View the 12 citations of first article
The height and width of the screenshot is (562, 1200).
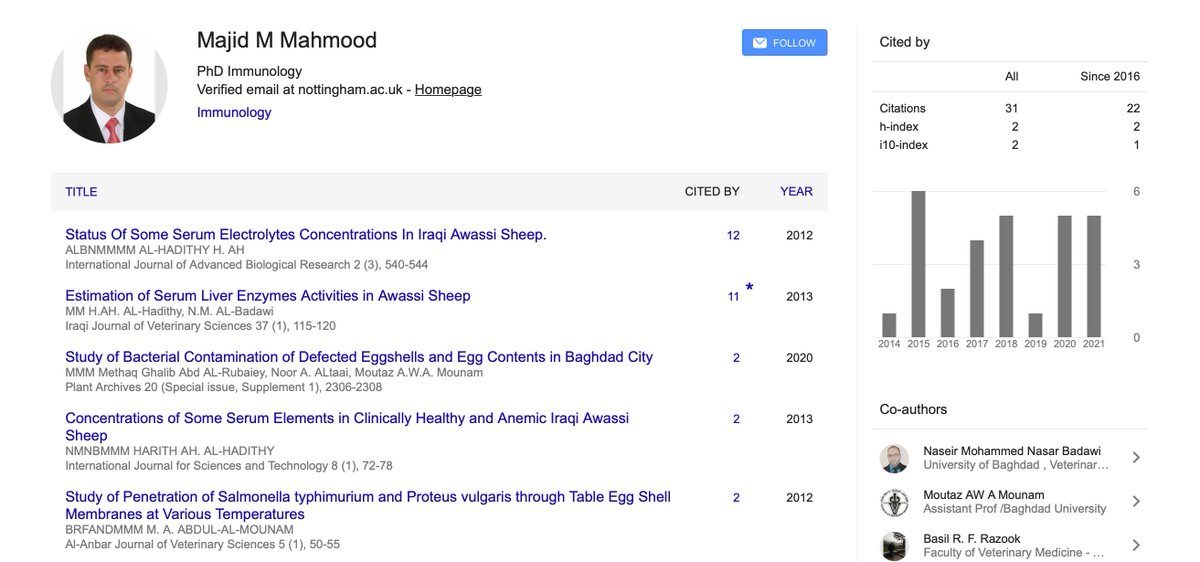(733, 236)
